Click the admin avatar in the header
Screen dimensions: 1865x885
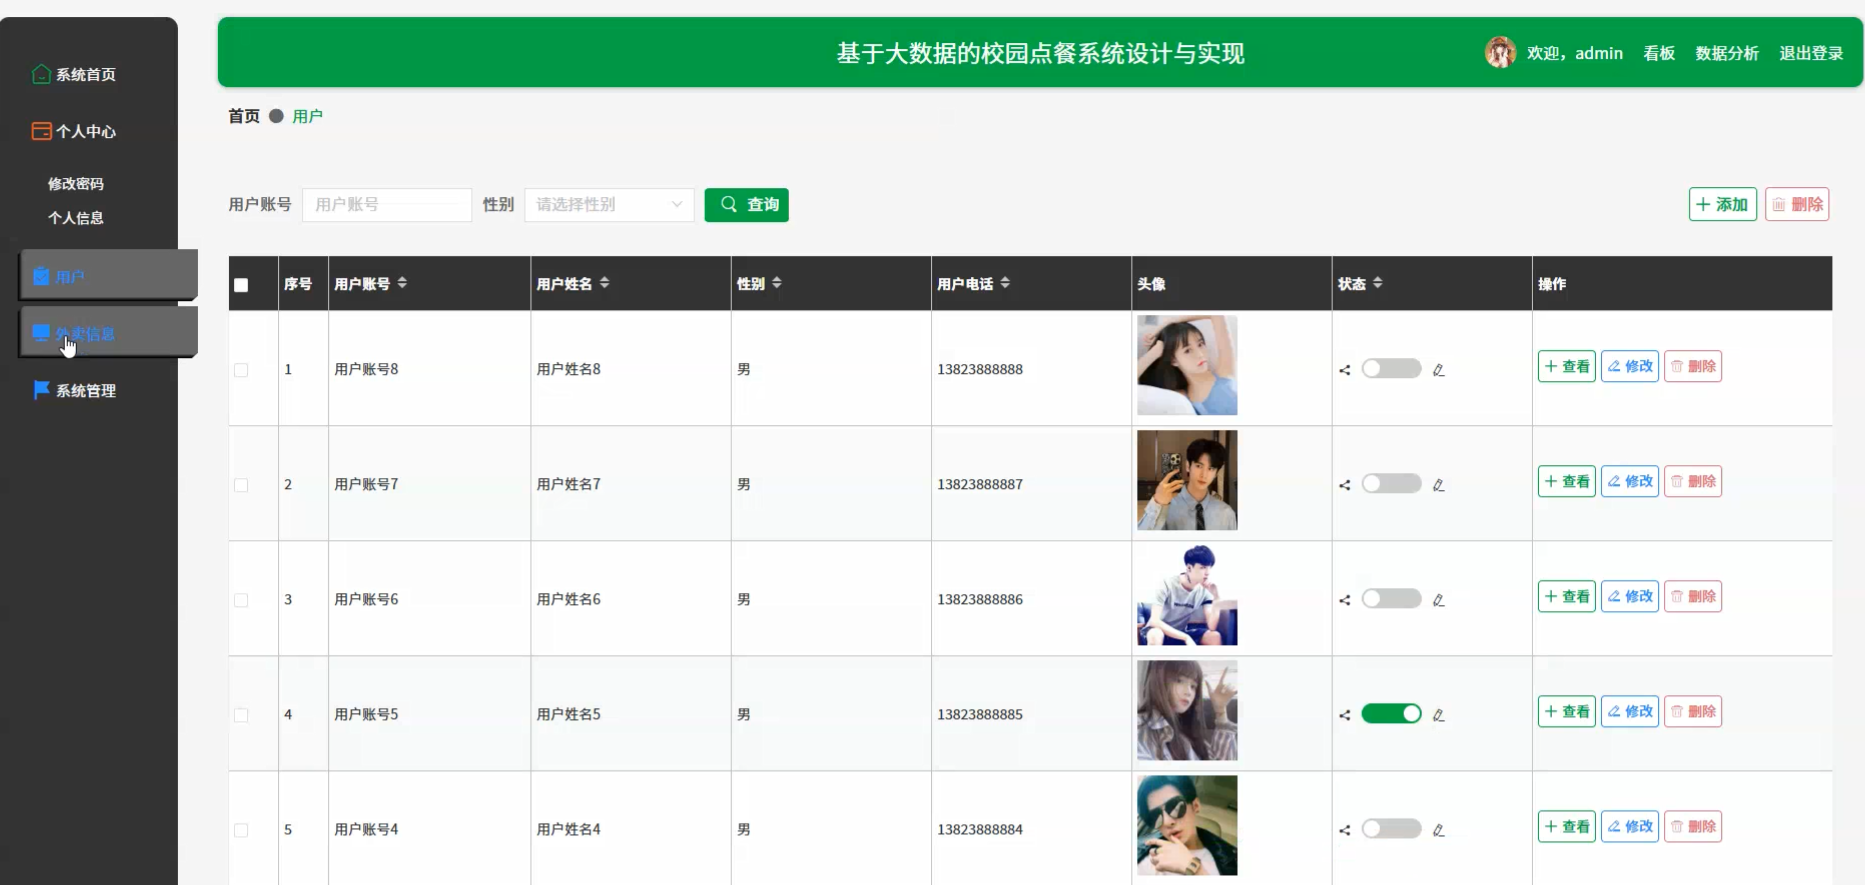(1500, 52)
